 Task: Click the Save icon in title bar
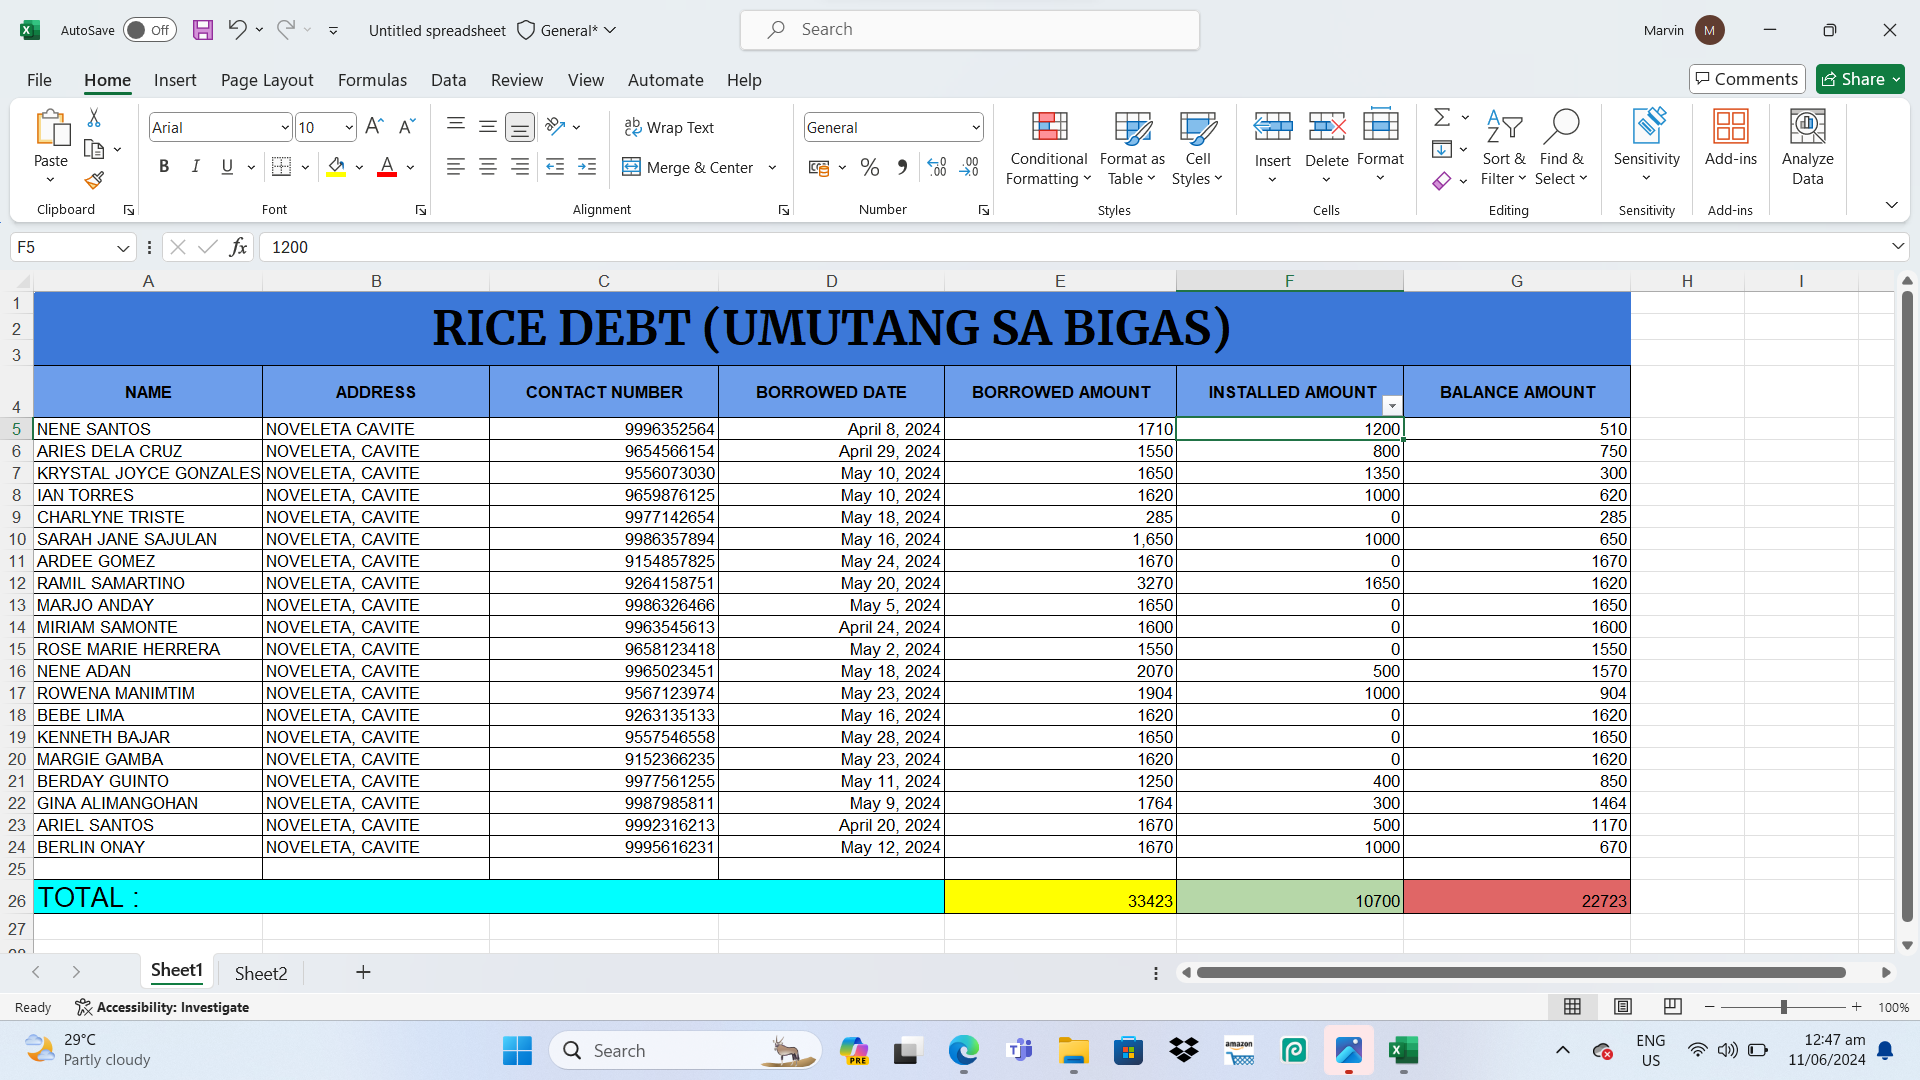click(203, 30)
